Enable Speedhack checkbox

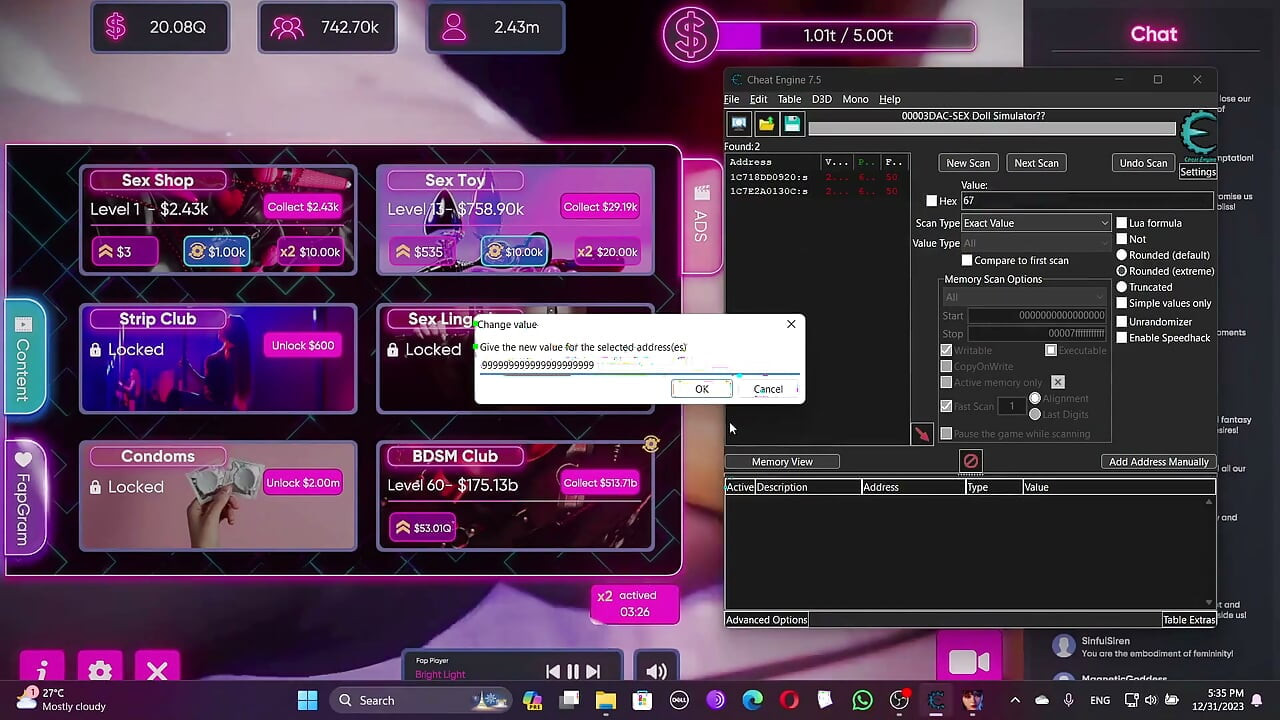click(x=1122, y=338)
